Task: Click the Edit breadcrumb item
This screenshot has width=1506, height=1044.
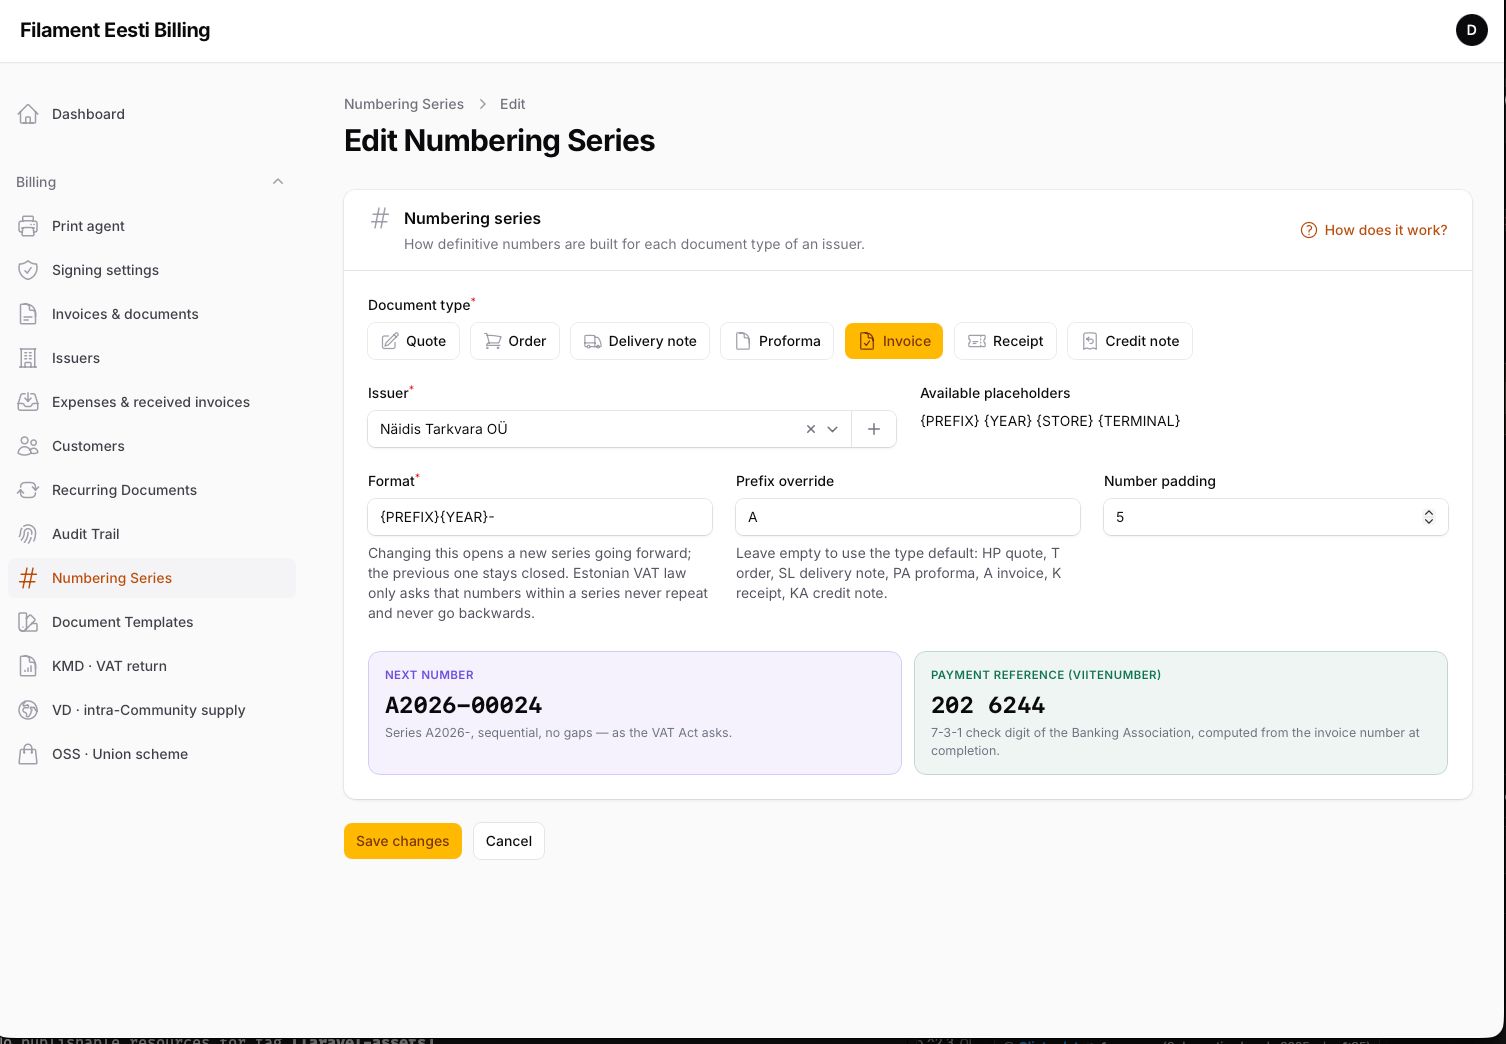Action: click(x=512, y=104)
